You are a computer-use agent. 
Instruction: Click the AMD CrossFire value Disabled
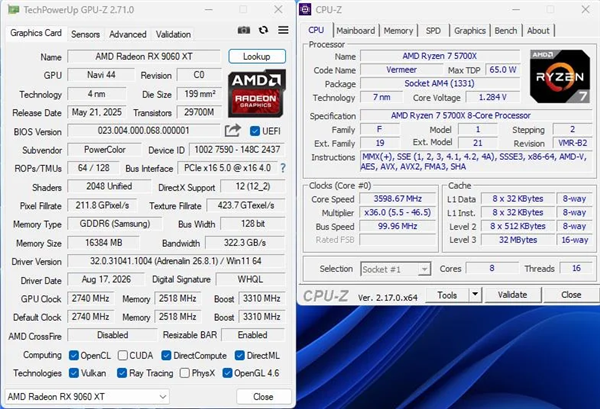coord(112,335)
